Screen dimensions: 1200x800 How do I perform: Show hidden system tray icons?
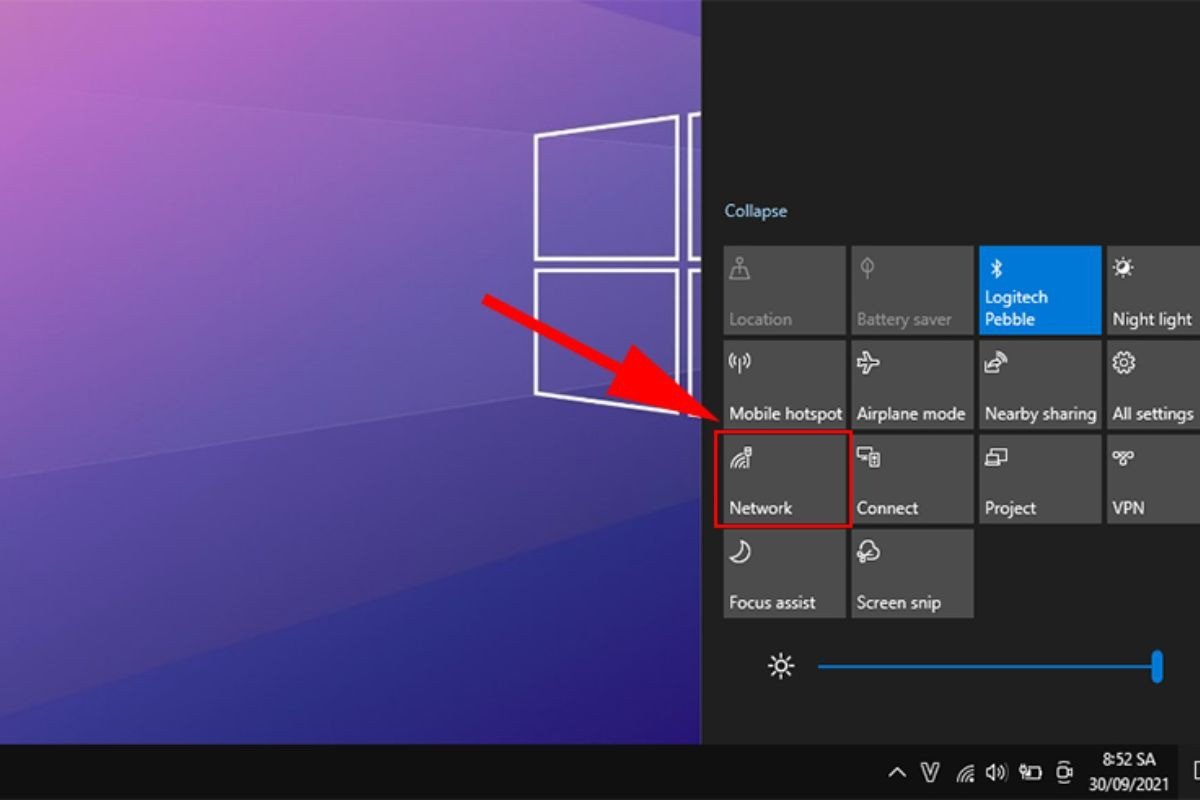click(897, 772)
